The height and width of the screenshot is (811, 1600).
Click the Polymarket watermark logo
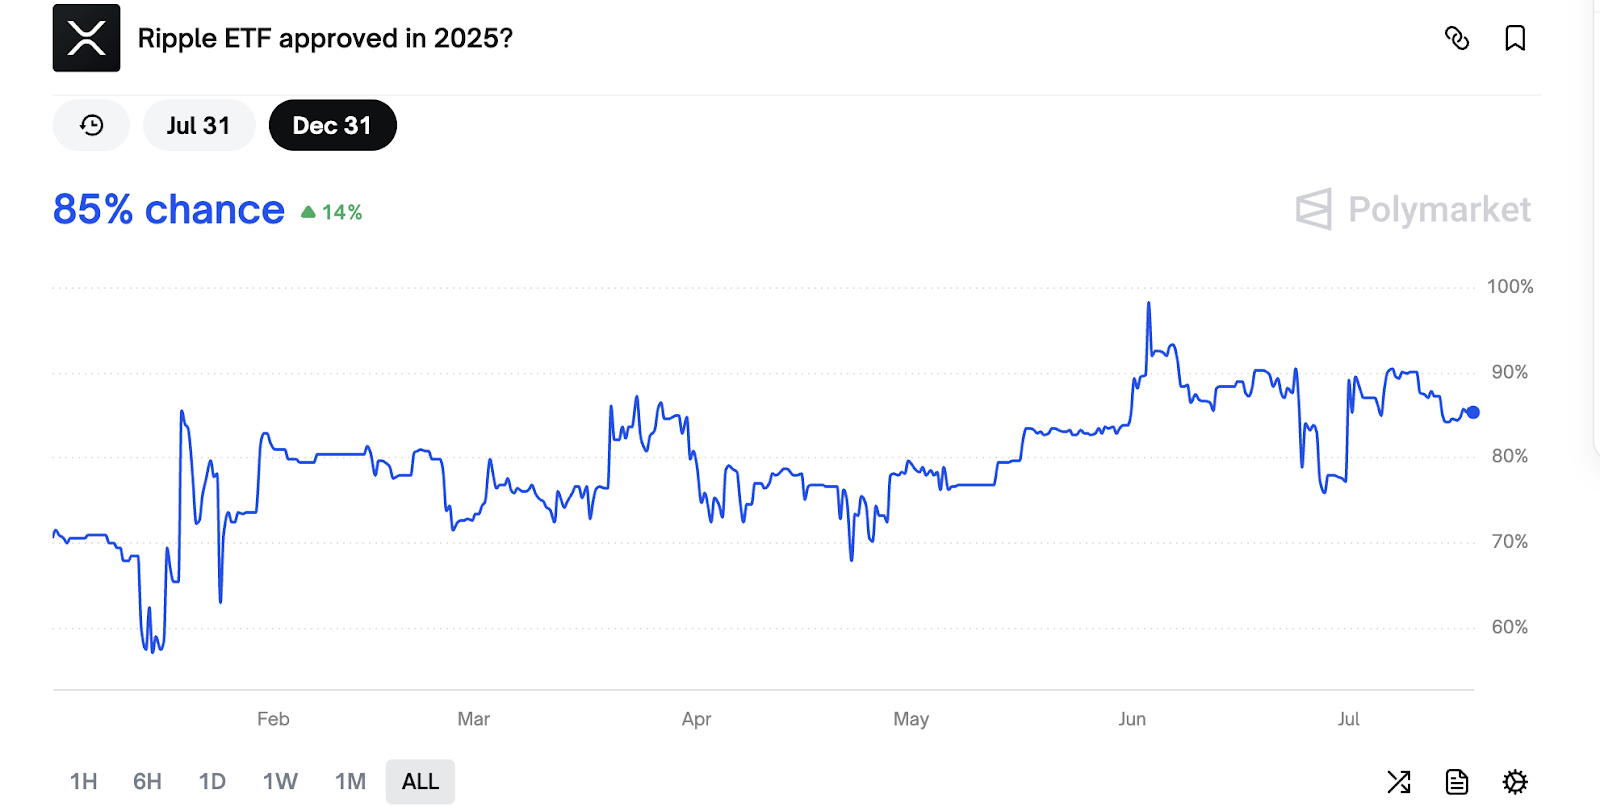click(x=1413, y=209)
